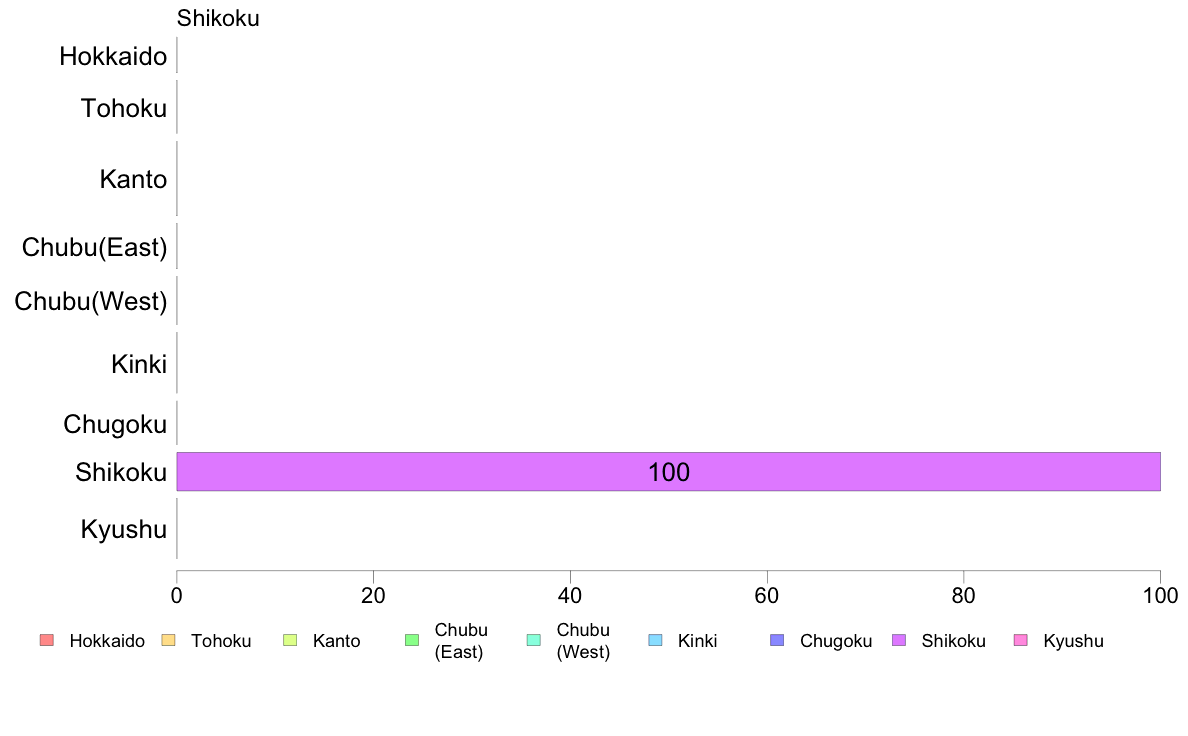The image size is (1188, 736).
Task: Click the 20 tick on x-axis
Action: click(x=374, y=596)
